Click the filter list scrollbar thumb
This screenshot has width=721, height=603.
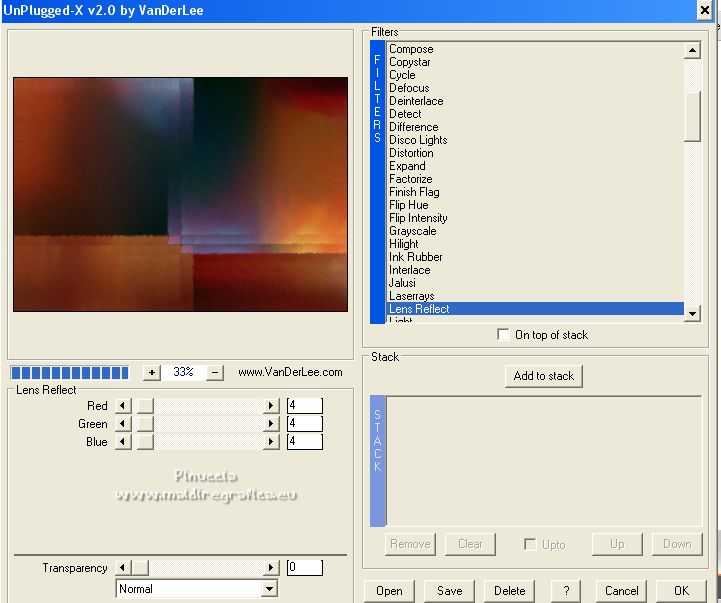[x=692, y=116]
